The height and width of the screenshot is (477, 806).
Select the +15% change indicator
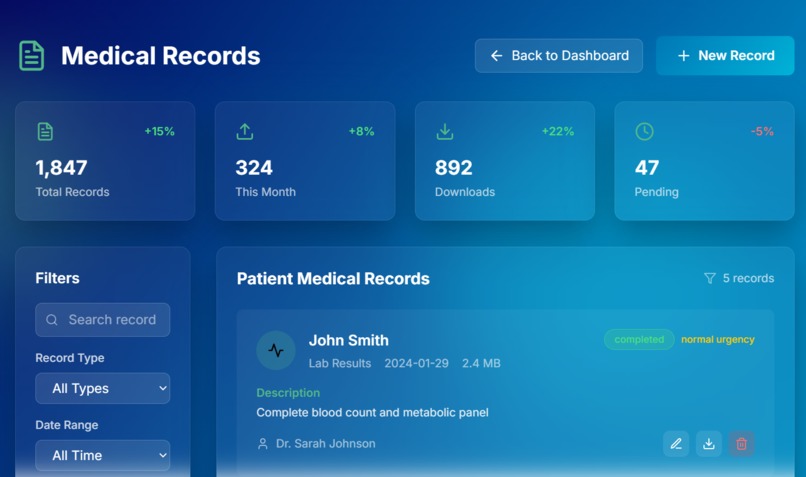[x=159, y=132]
